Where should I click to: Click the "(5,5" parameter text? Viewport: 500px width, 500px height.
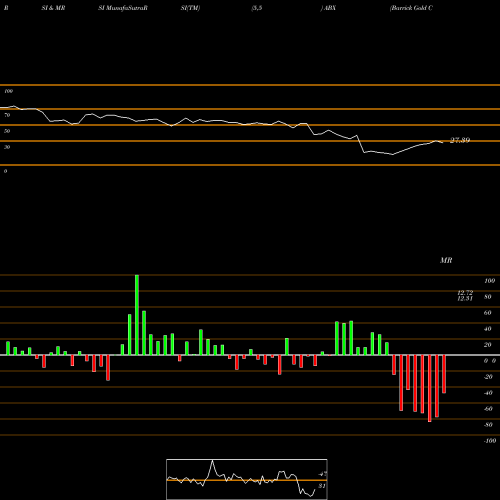257,8
